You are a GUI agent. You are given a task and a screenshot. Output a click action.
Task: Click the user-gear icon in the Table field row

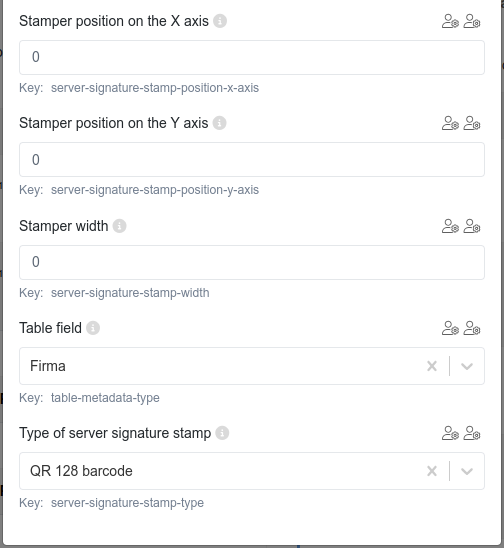click(x=472, y=328)
